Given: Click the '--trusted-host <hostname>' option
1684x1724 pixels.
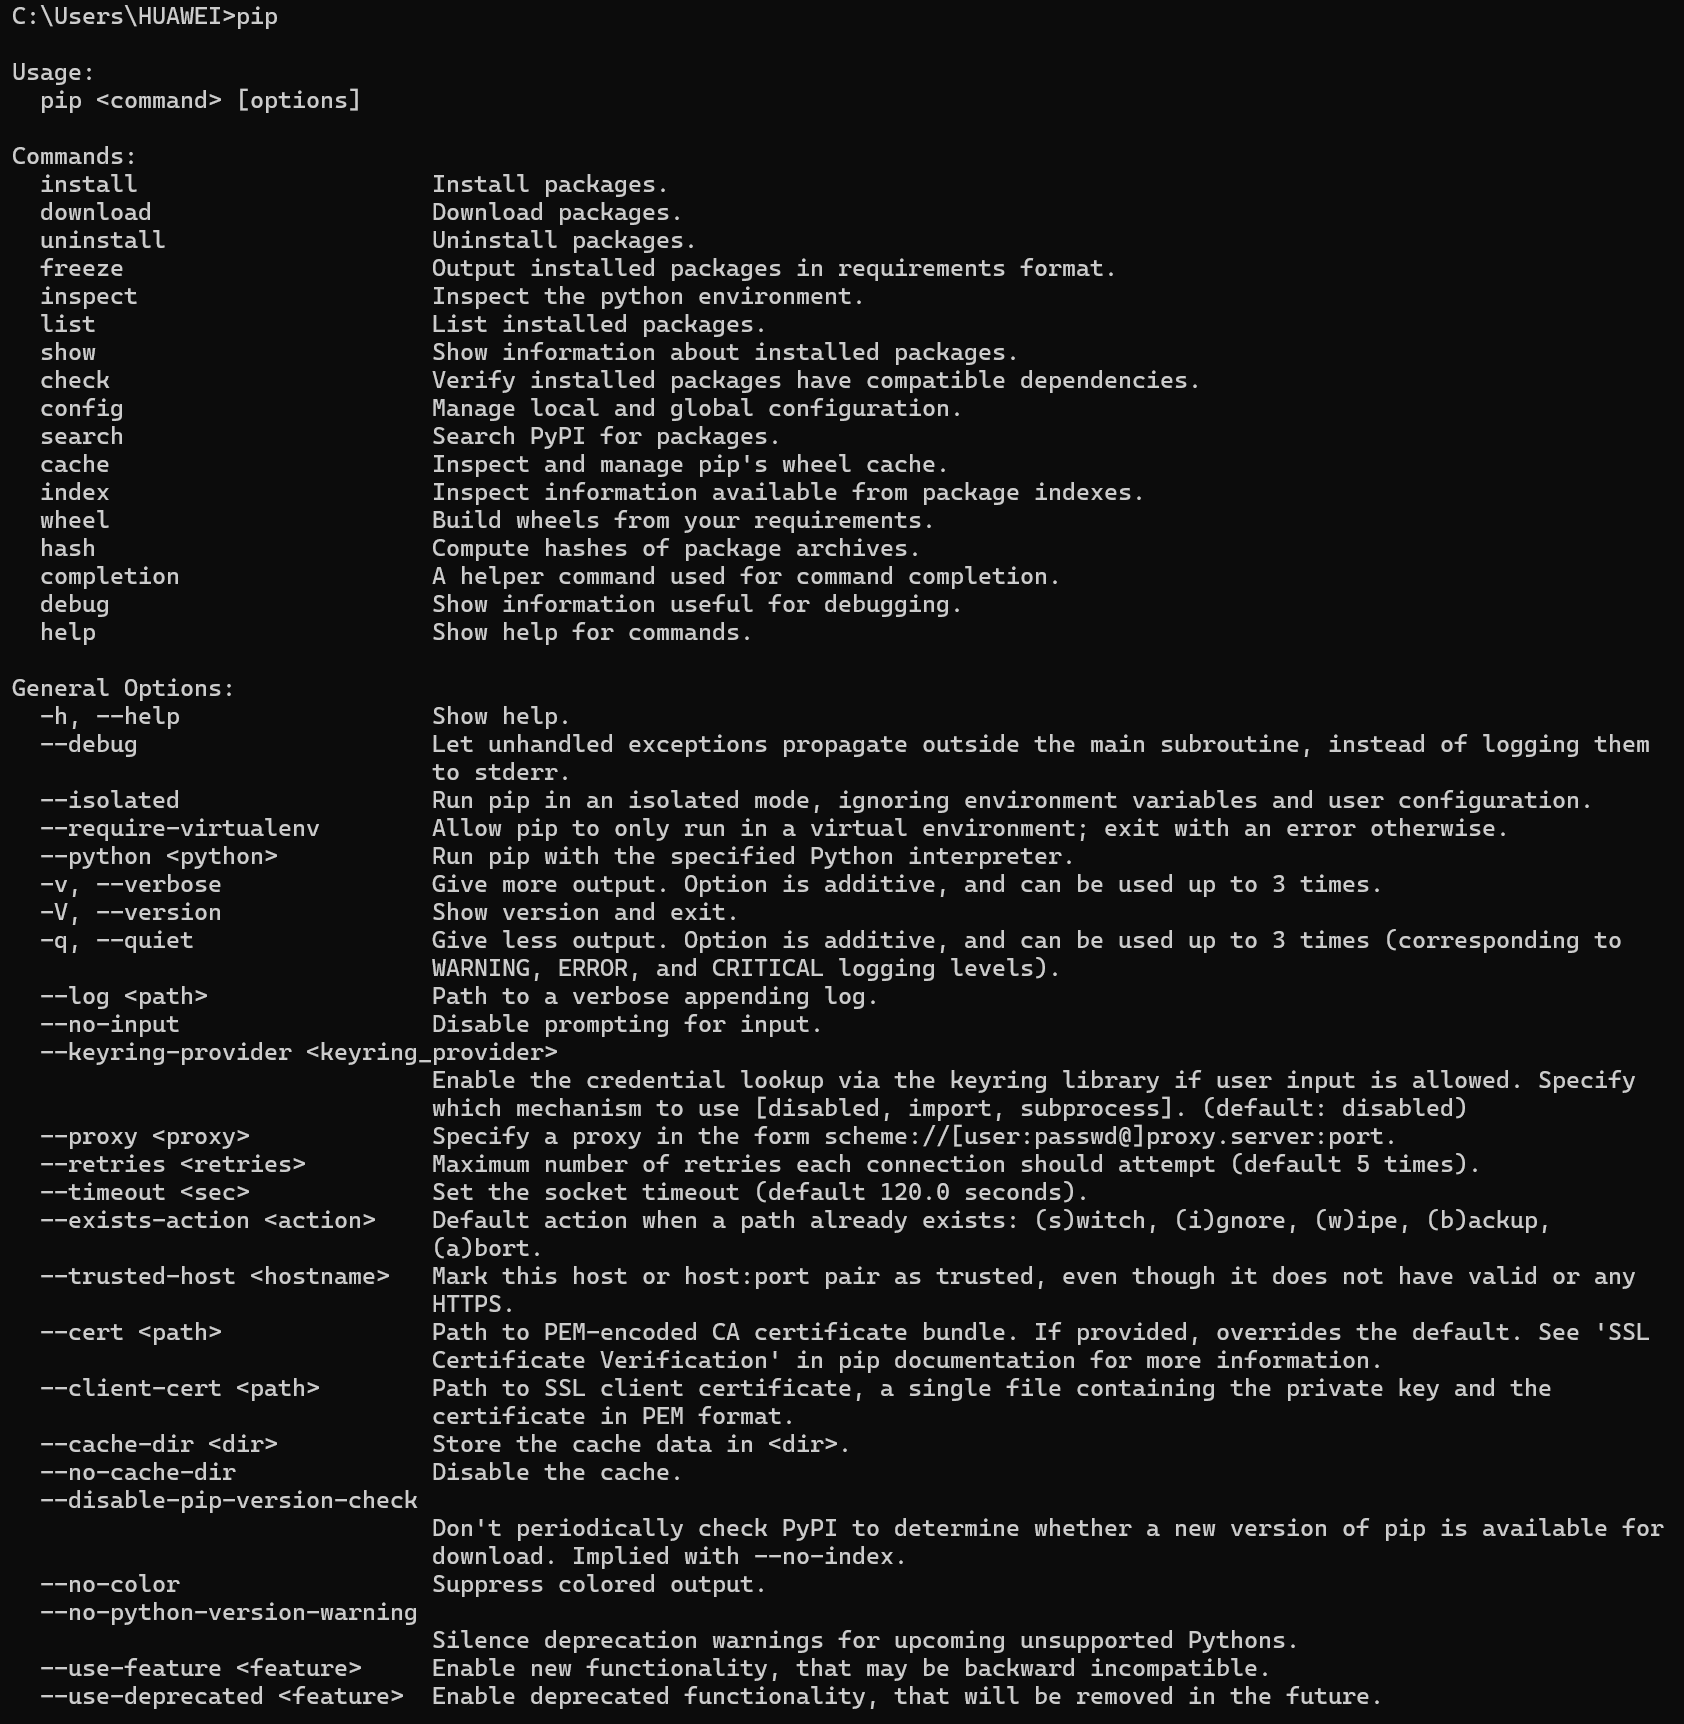Looking at the screenshot, I should (x=215, y=1277).
